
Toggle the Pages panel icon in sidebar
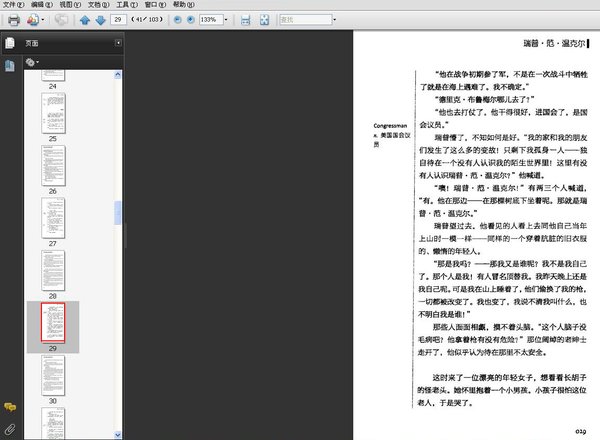point(10,43)
